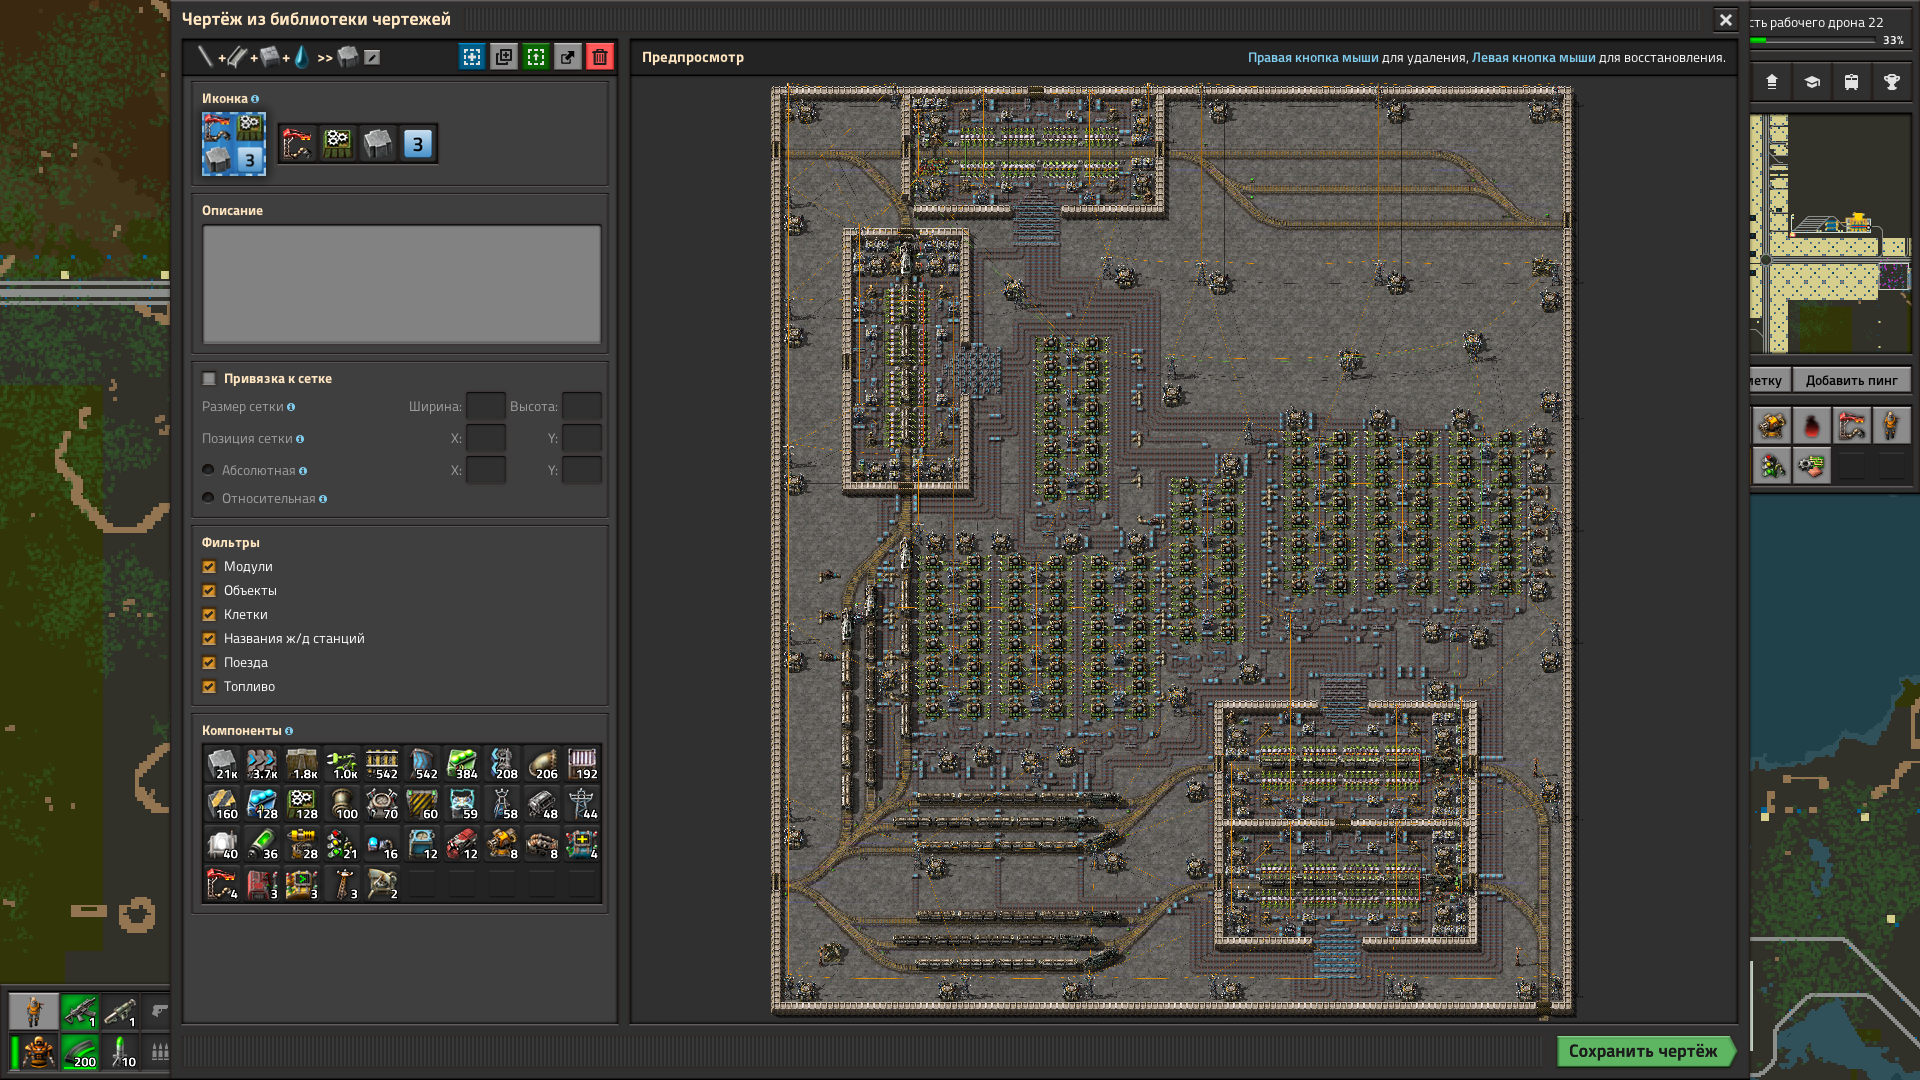Click the combined blueprint icon preview

(234, 144)
